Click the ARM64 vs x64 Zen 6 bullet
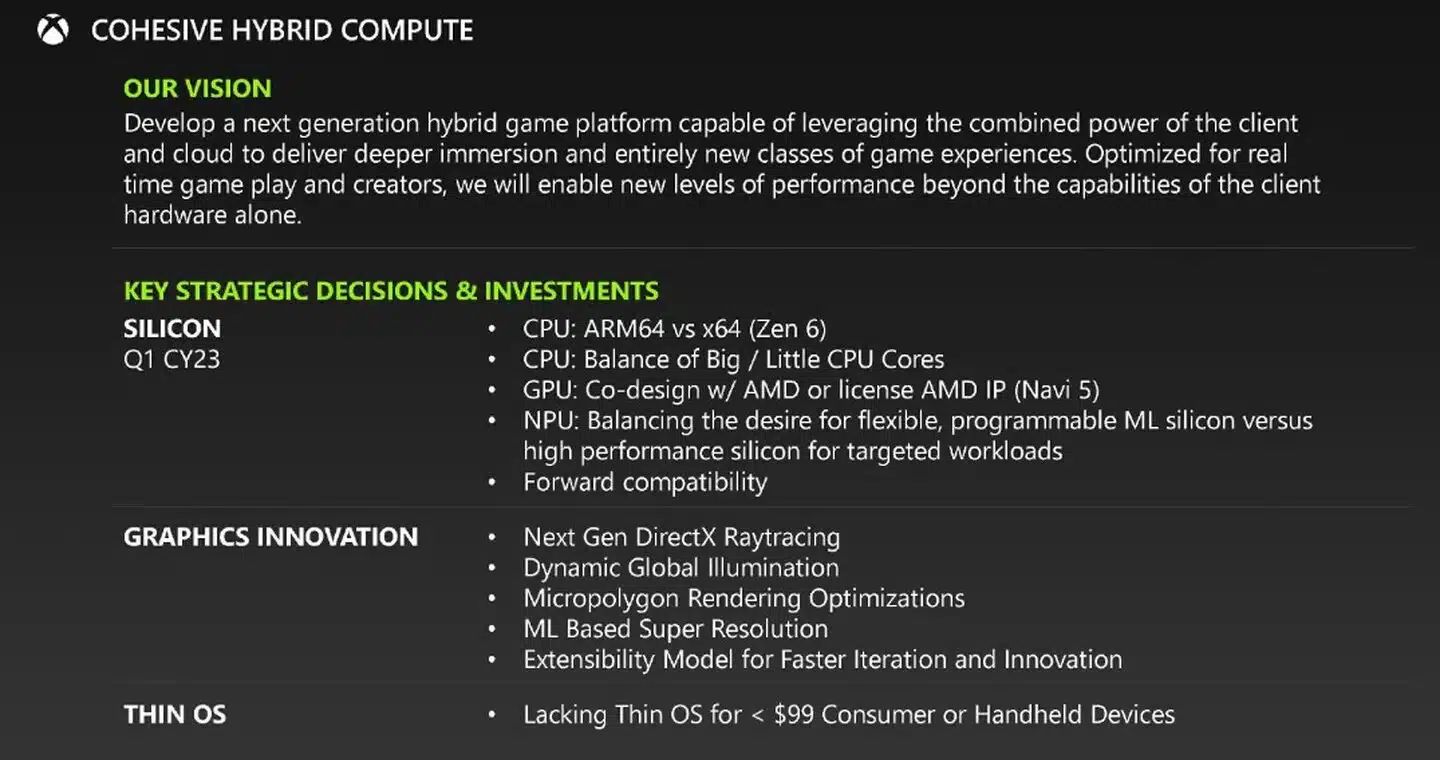Viewport: 1440px width, 760px height. (675, 328)
